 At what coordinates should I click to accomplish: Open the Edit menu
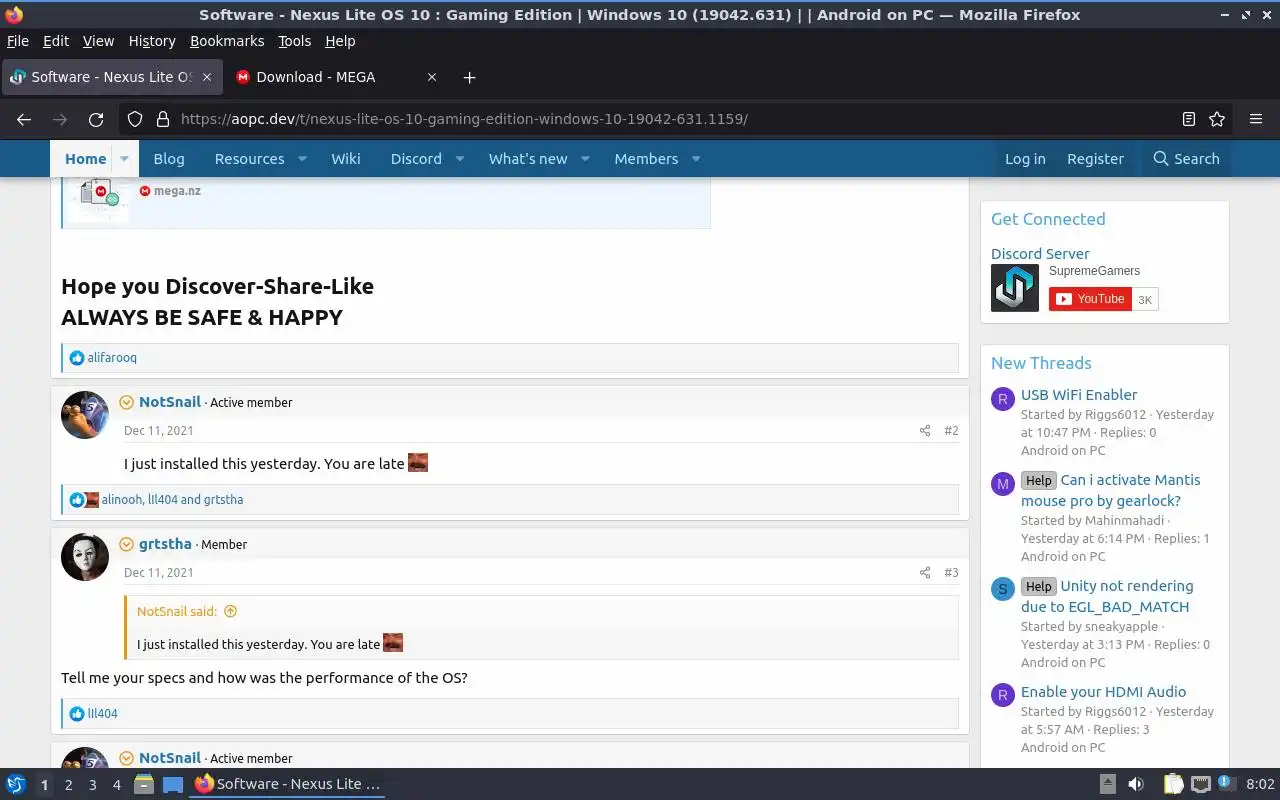click(56, 41)
